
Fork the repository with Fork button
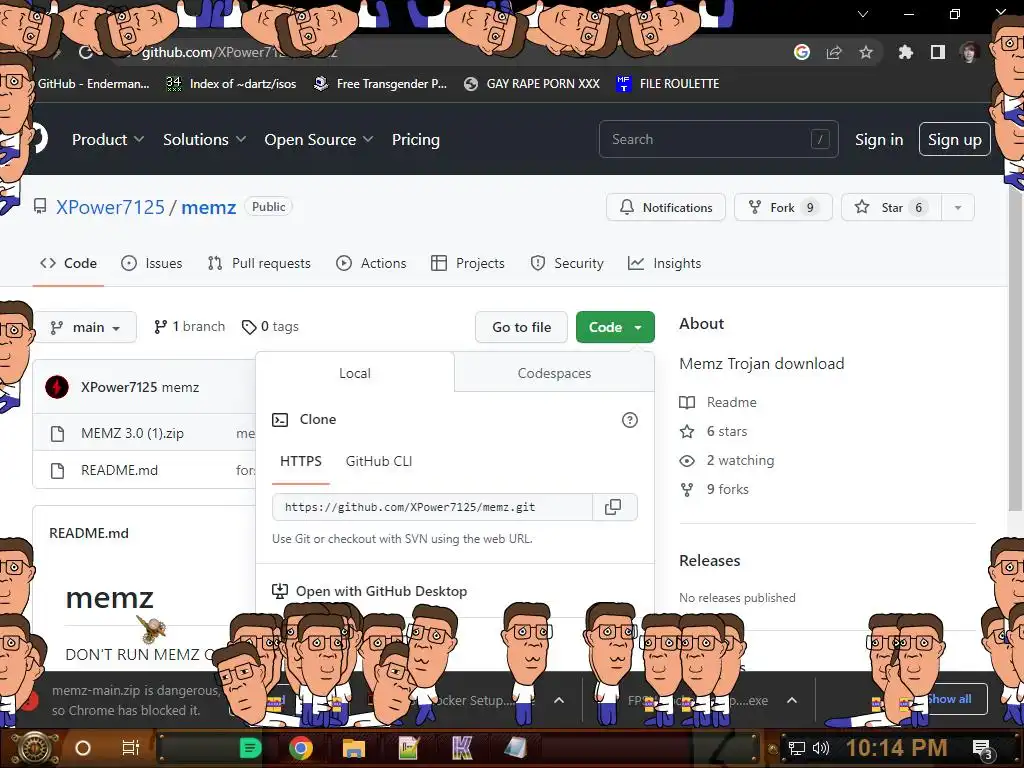coord(783,207)
